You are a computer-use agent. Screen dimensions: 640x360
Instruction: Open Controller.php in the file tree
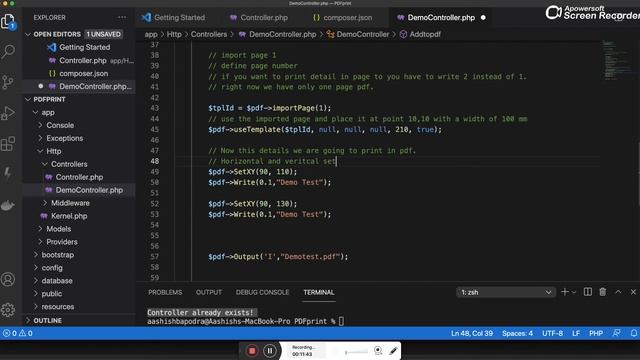tap(79, 177)
